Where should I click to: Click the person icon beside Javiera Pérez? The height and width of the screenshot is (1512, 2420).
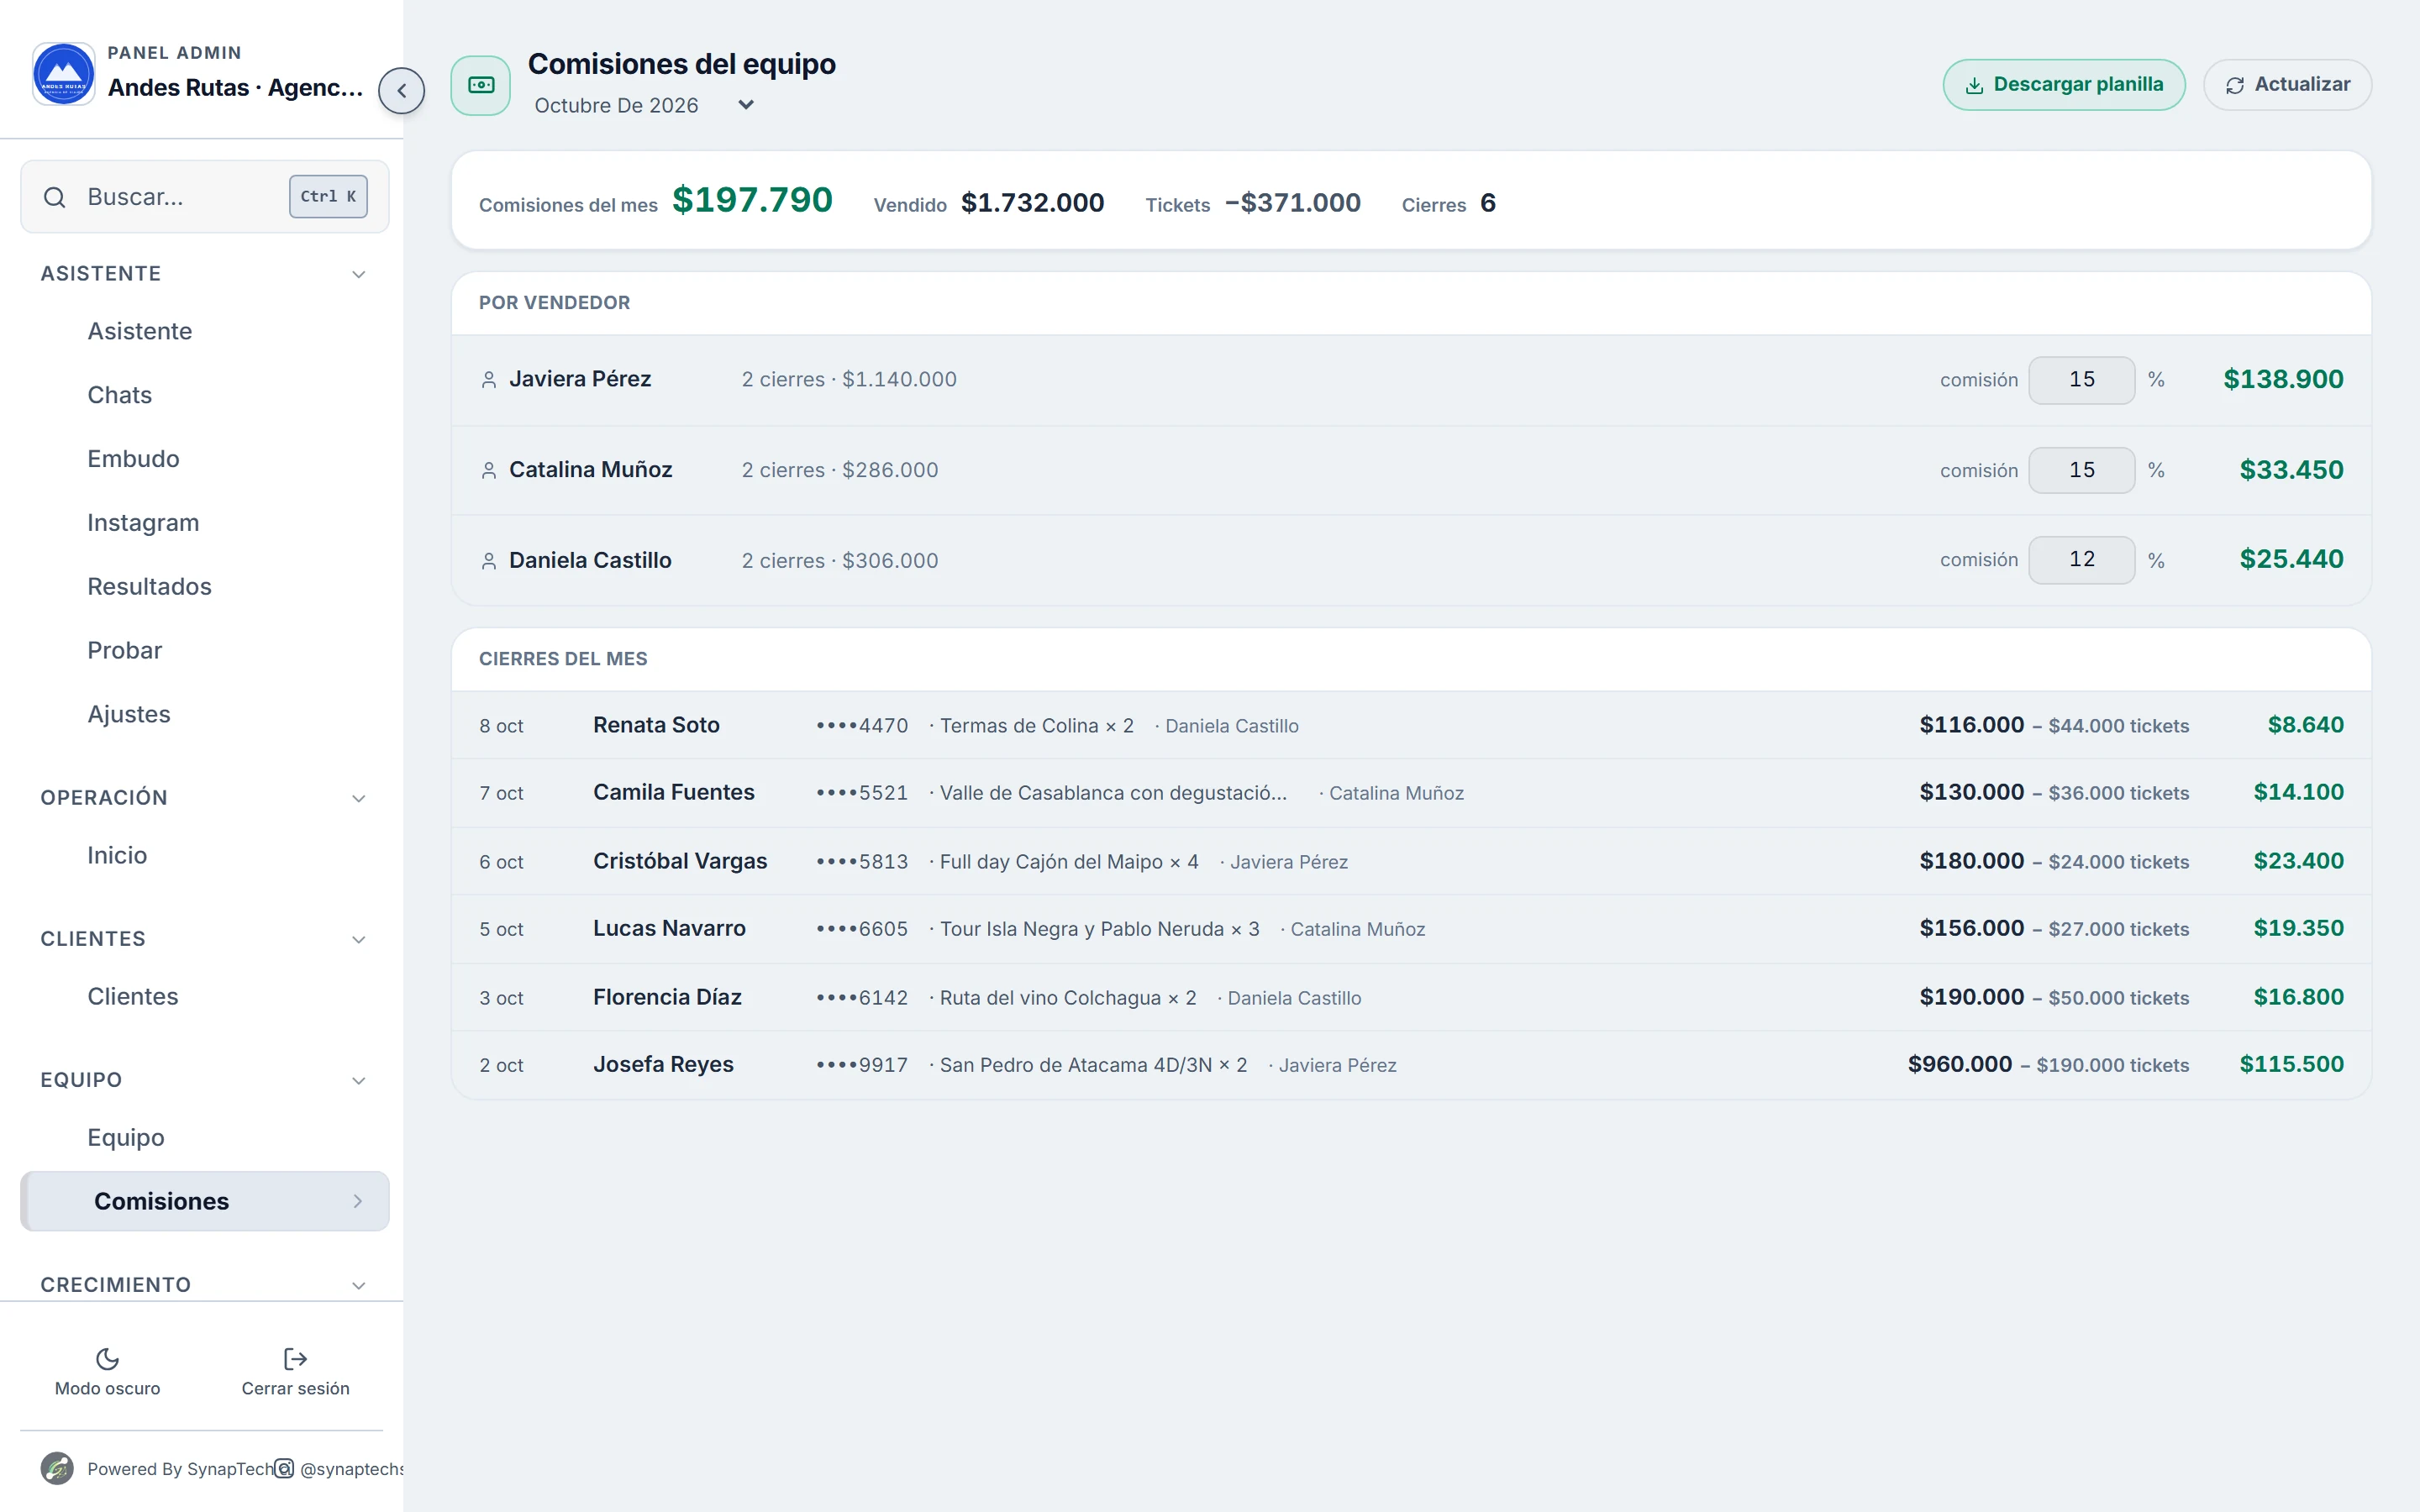point(489,380)
